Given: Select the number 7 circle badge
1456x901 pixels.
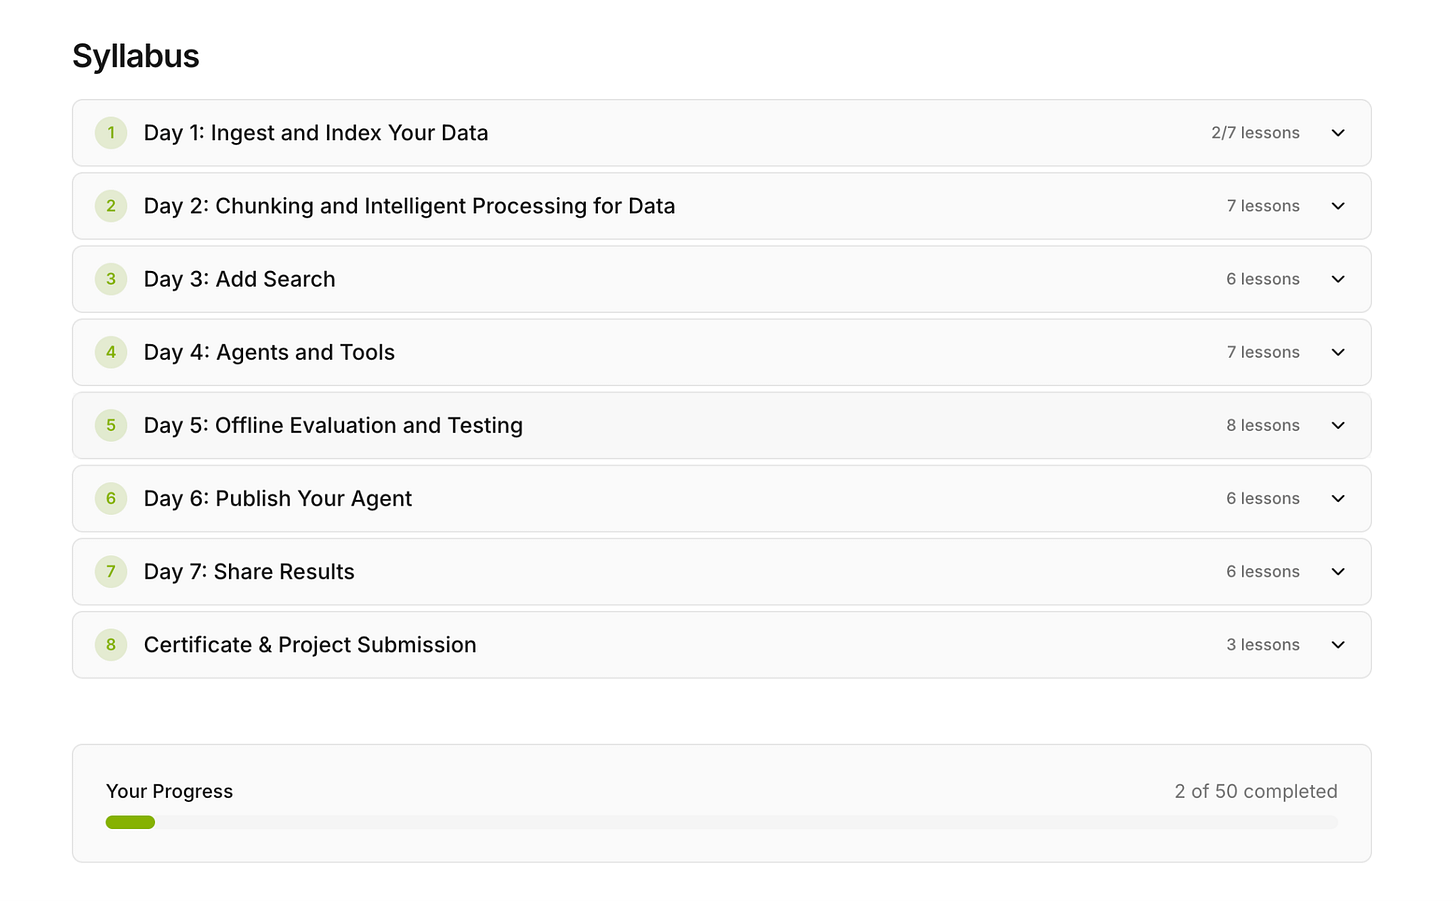Looking at the screenshot, I should point(111,571).
